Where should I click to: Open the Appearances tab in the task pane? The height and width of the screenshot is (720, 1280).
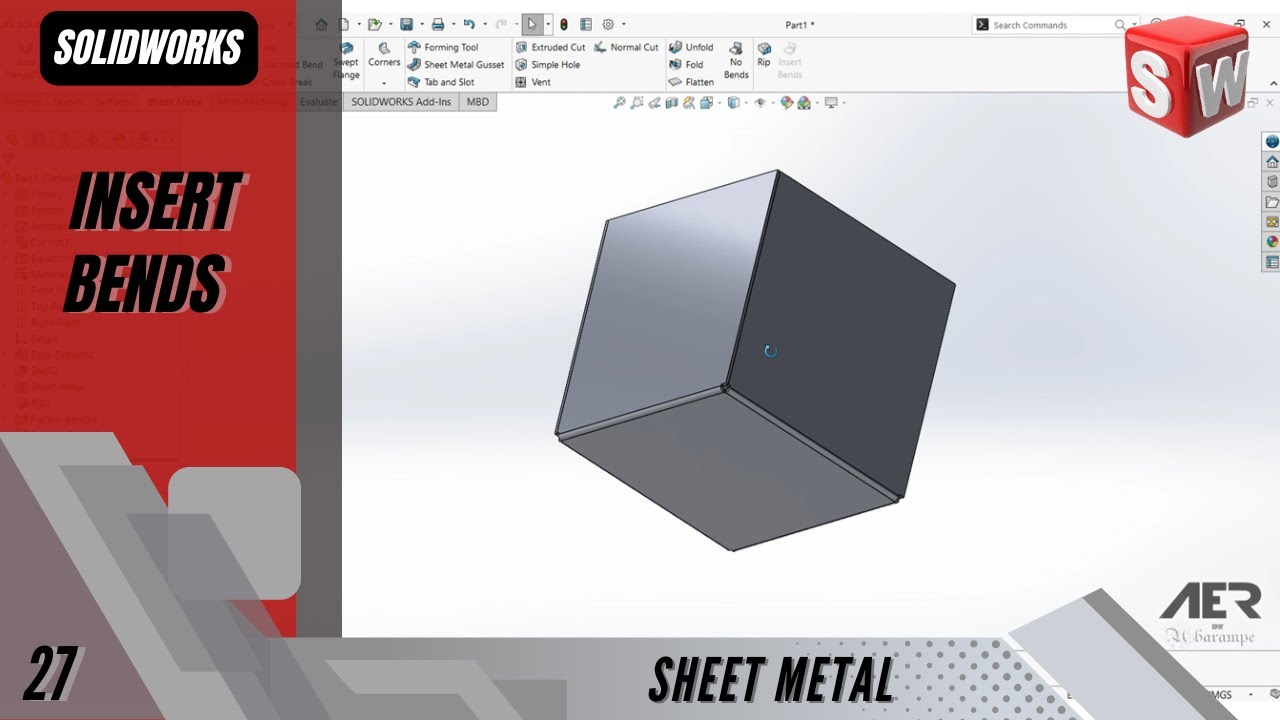[1272, 242]
